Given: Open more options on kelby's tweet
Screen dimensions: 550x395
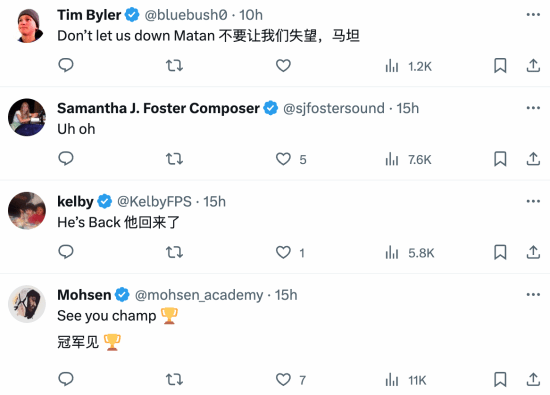Looking at the screenshot, I should click(533, 201).
